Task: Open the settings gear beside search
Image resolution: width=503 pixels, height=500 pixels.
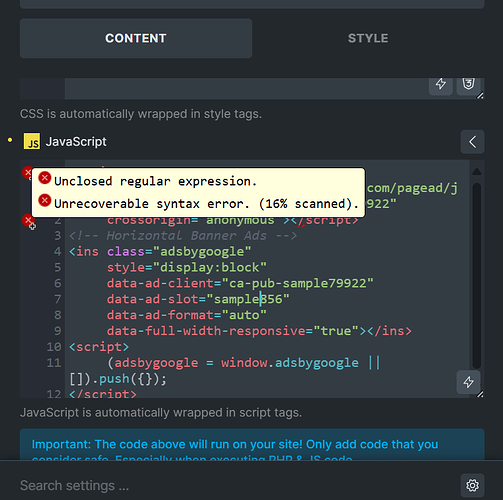Action: point(472,485)
